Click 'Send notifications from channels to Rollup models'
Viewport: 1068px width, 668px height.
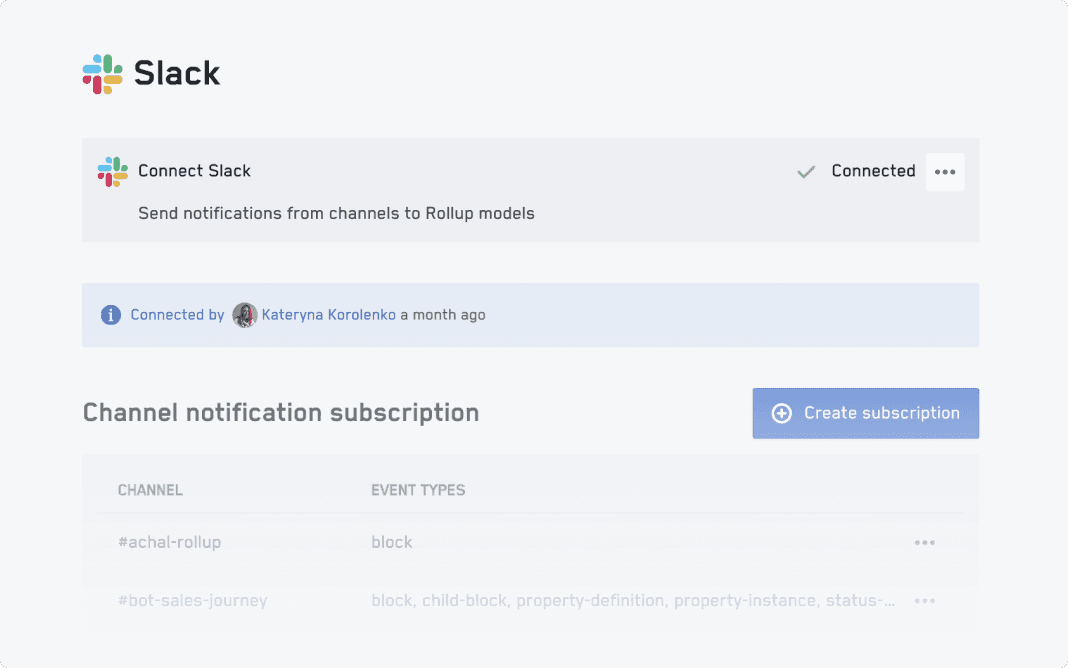coord(336,214)
